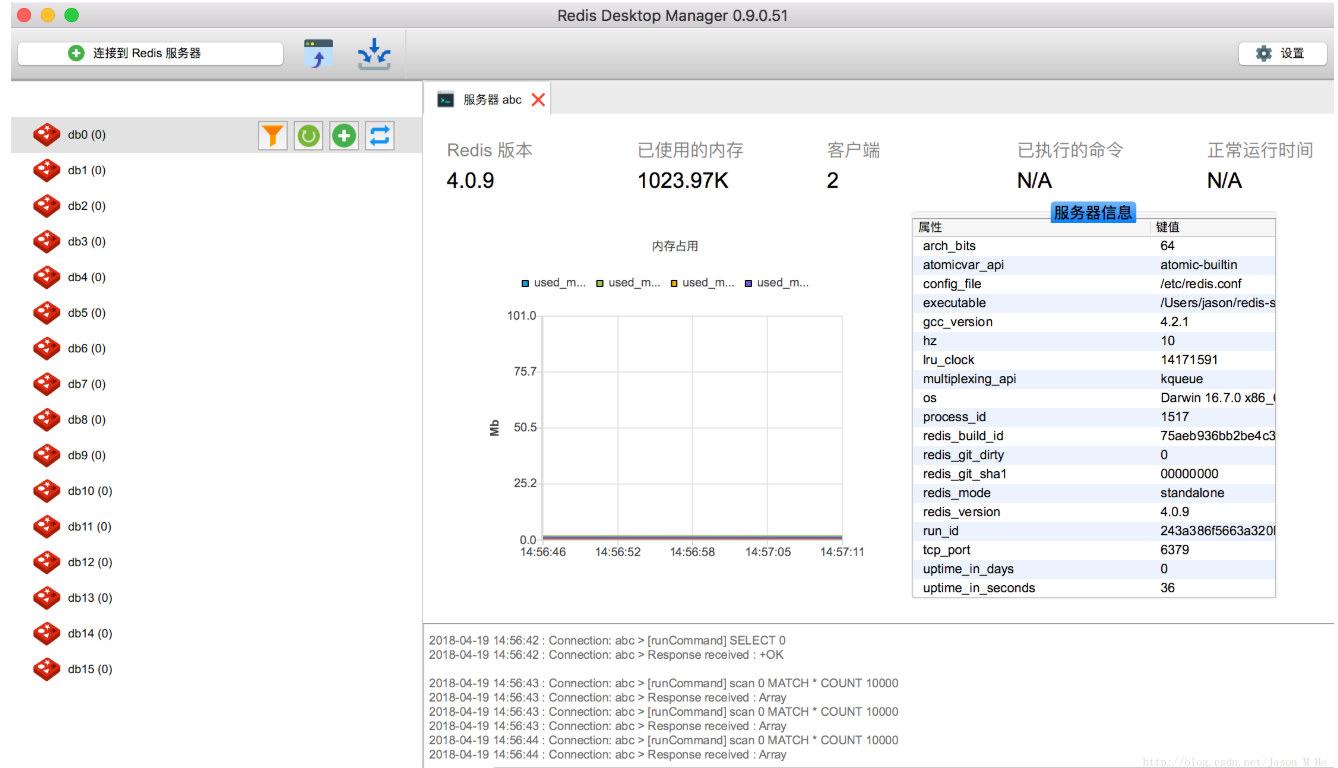The height and width of the screenshot is (768, 1338).
Task: Select the arch_bits property row
Action: (1094, 246)
